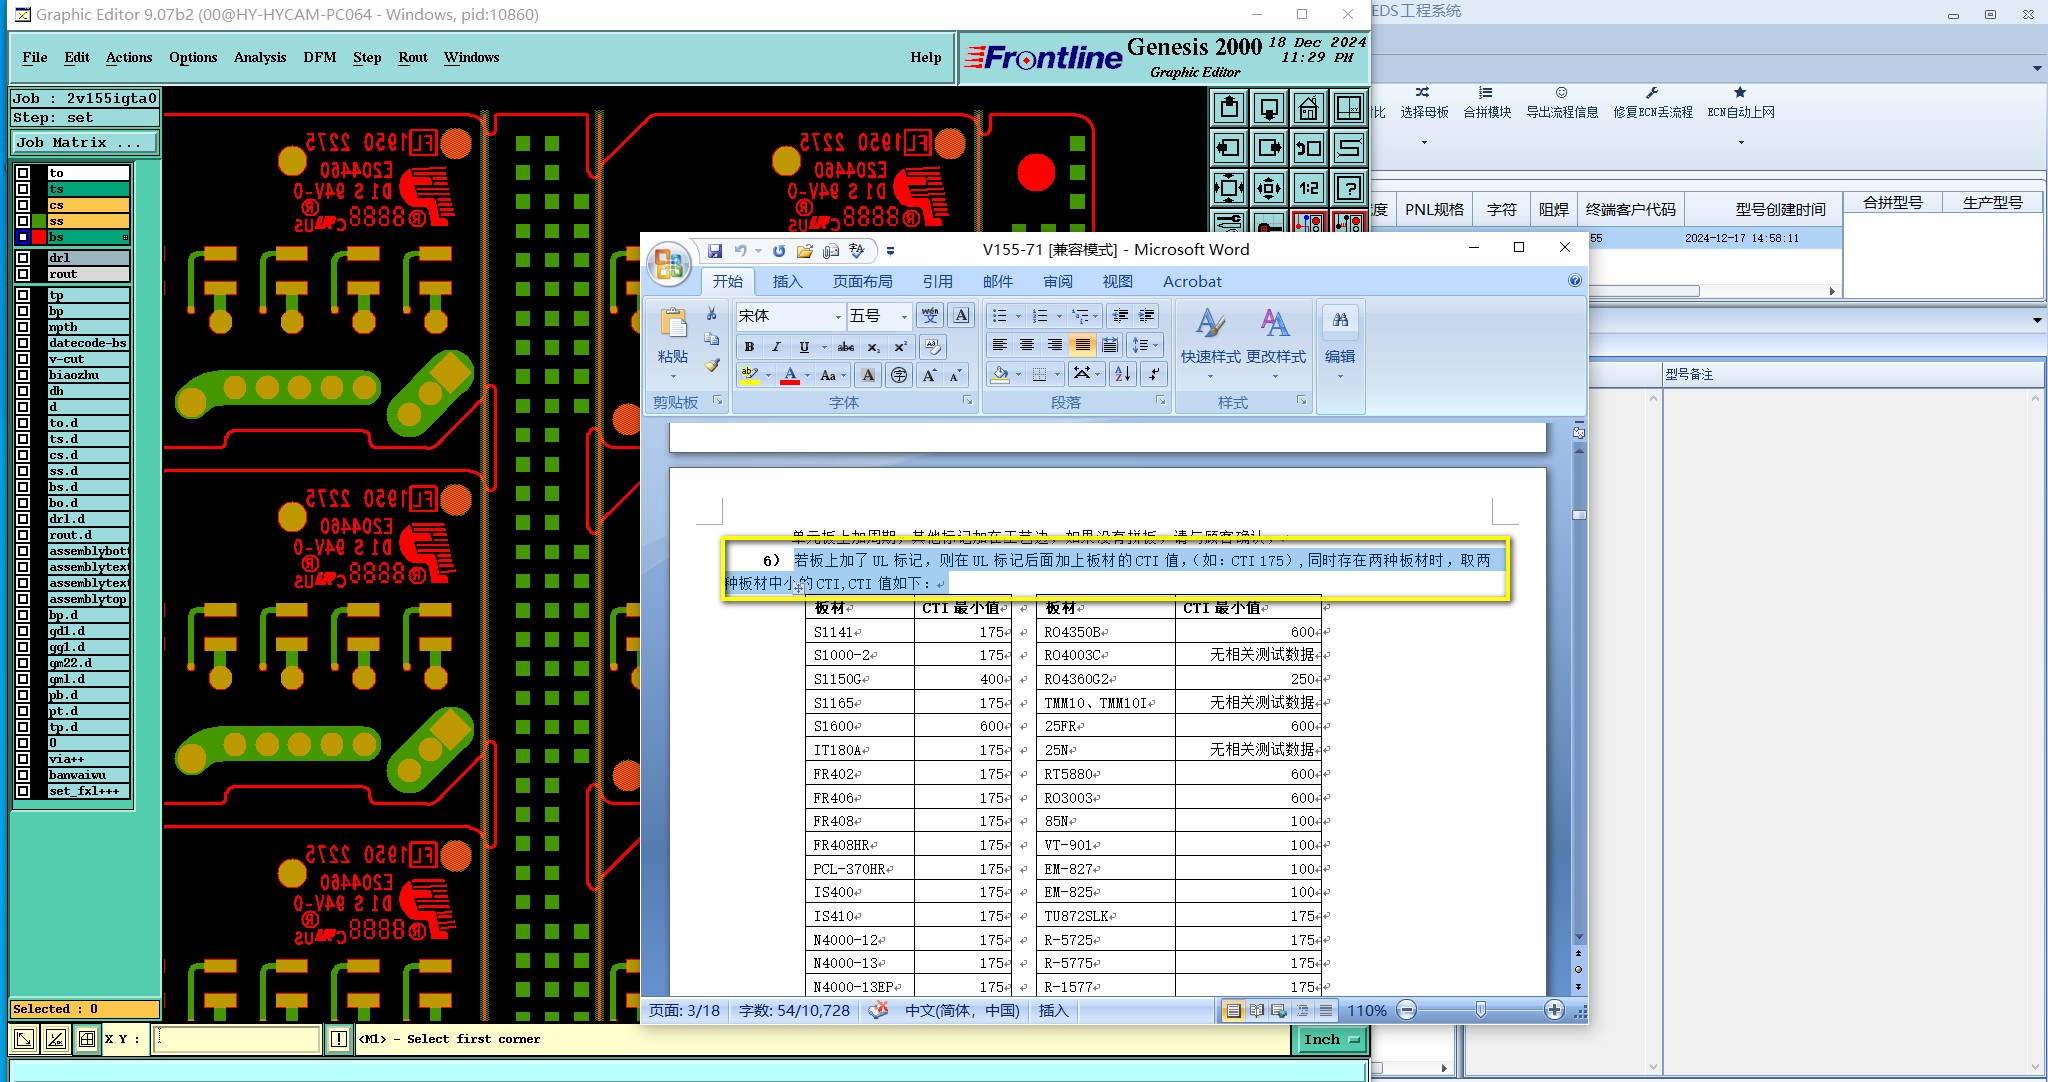2048x1082 pixels.
Task: Click the open-folder icon in Word's quick toolbar
Action: 804,251
